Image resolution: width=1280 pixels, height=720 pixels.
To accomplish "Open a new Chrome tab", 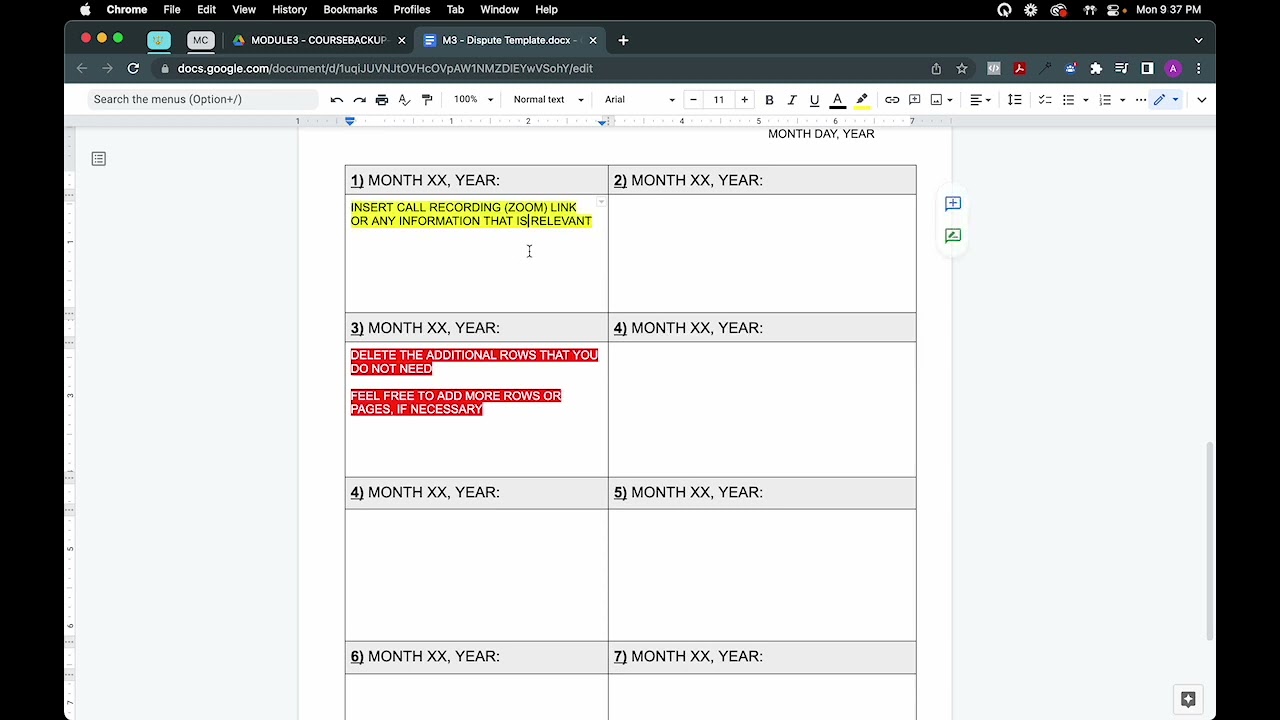I will pyautogui.click(x=623, y=40).
